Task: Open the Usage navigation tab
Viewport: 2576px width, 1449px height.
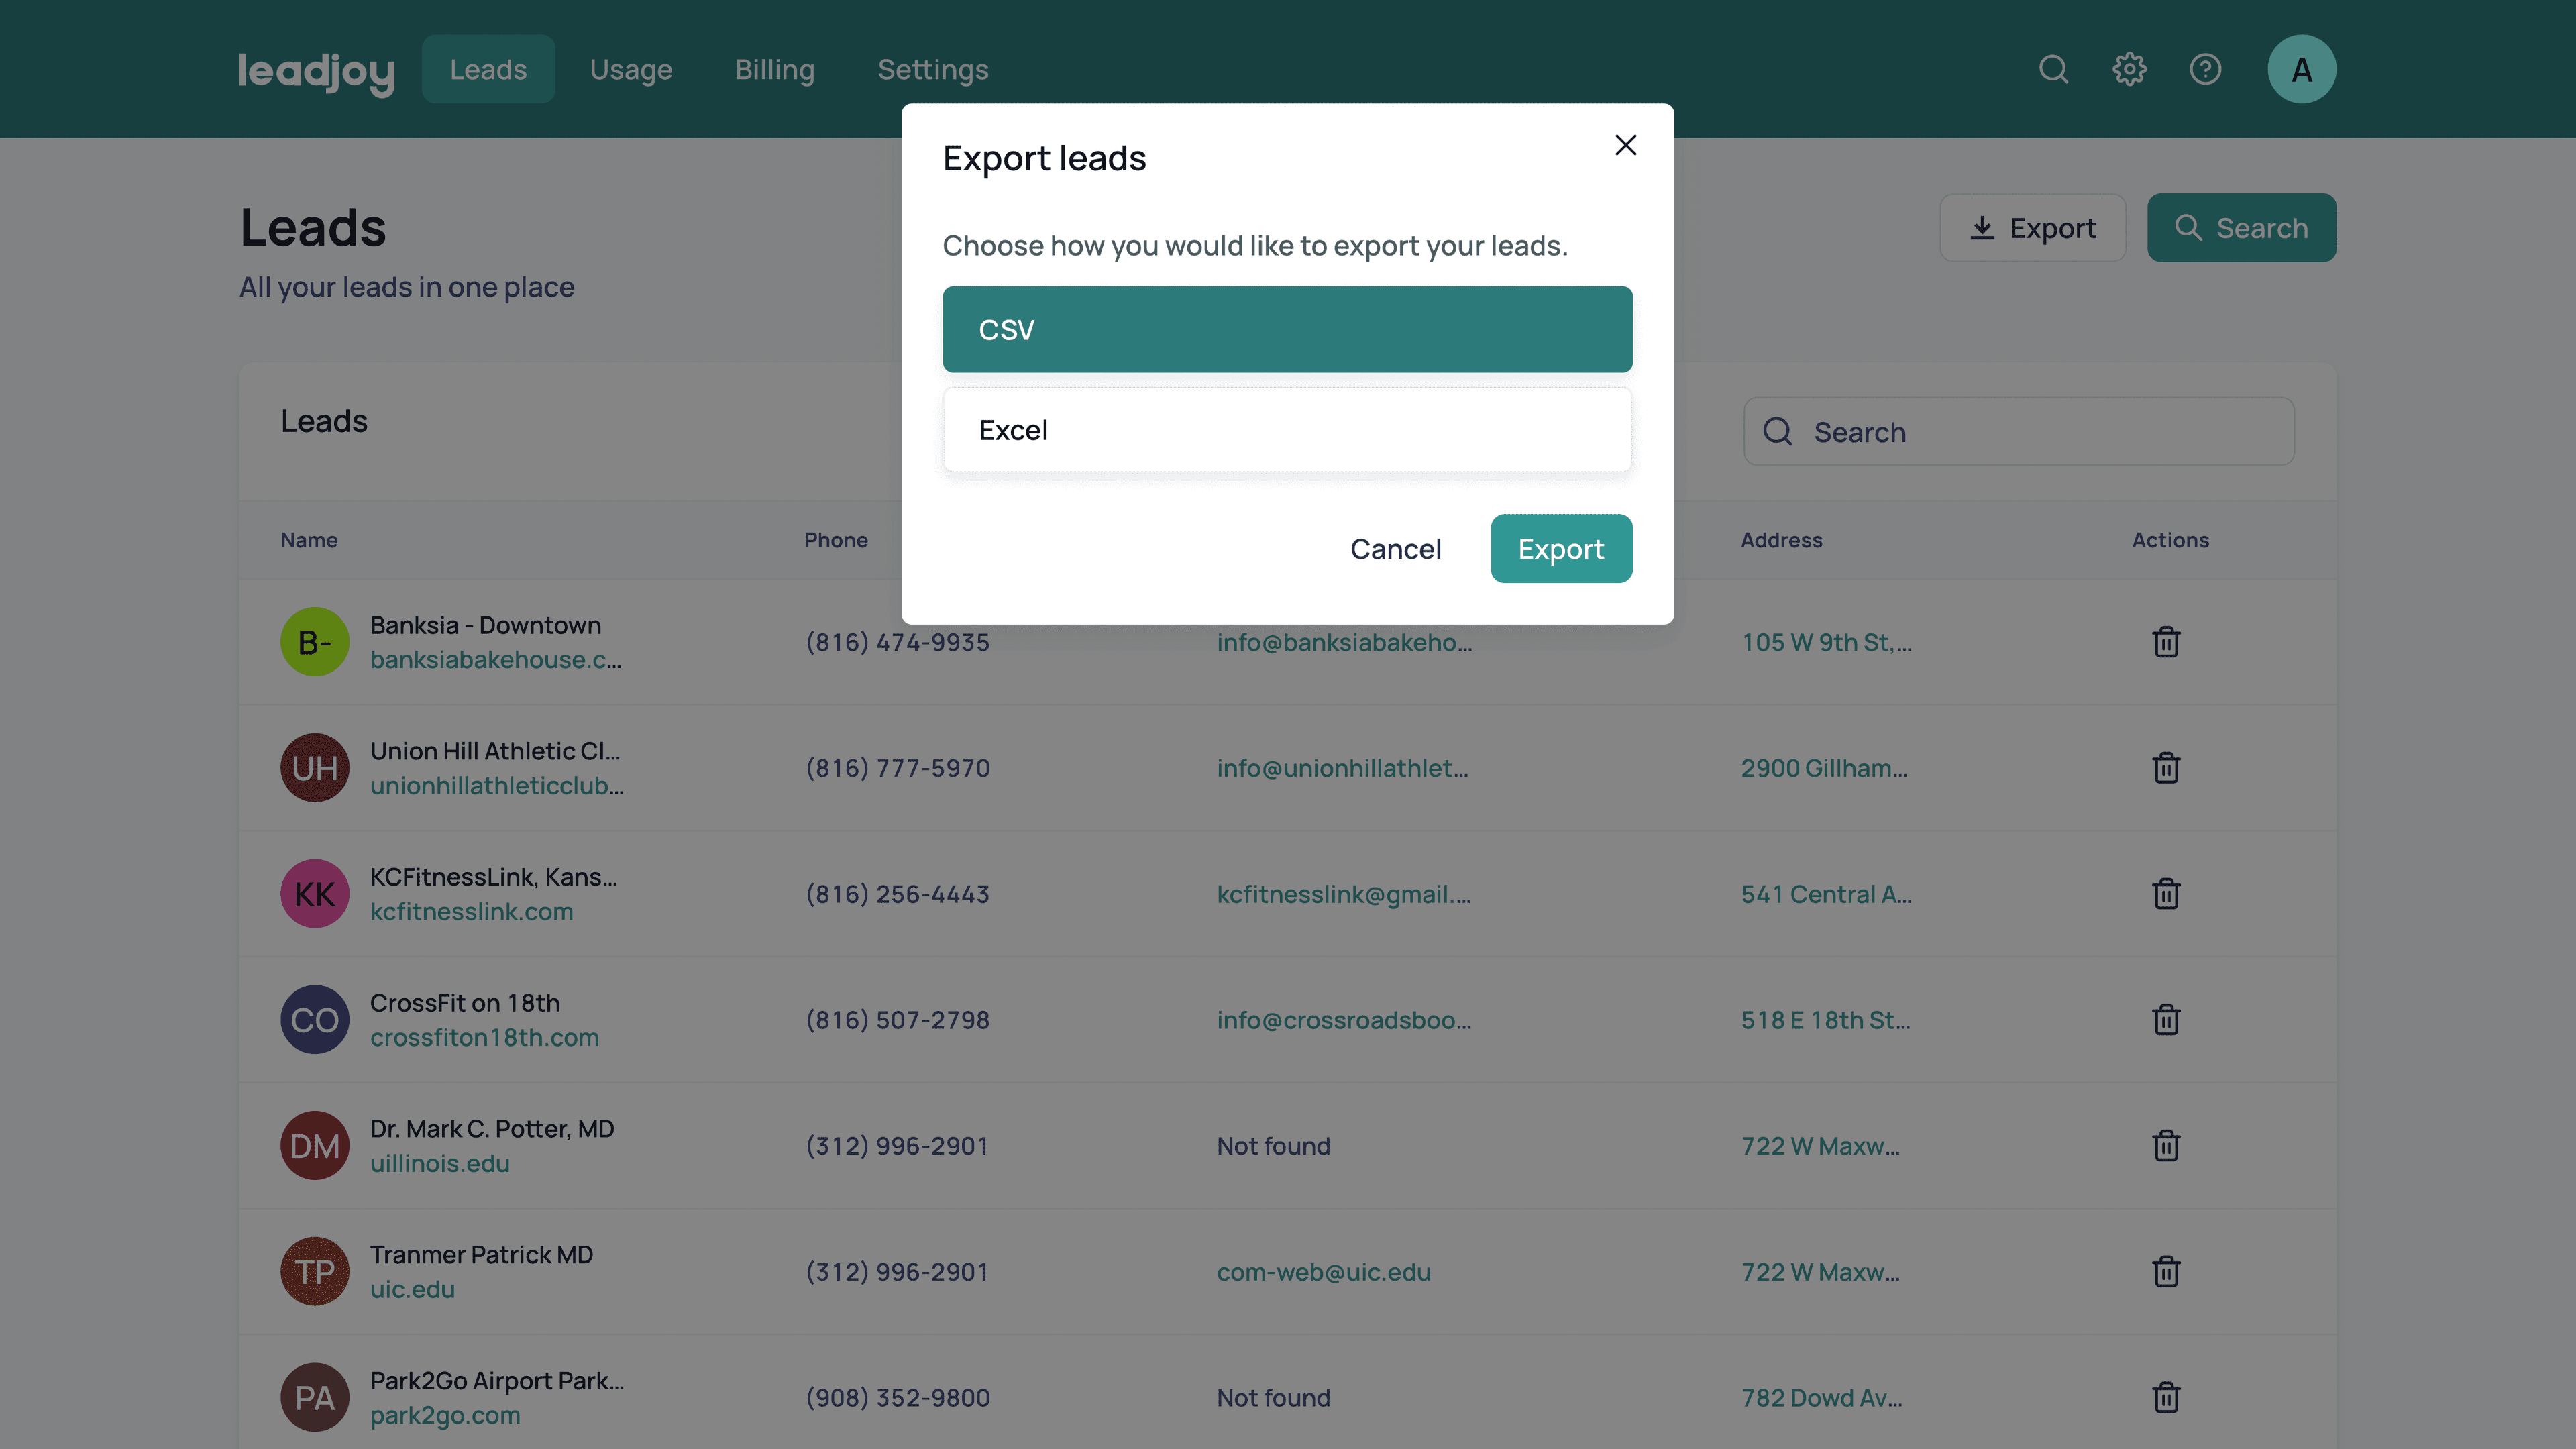Action: point(631,69)
